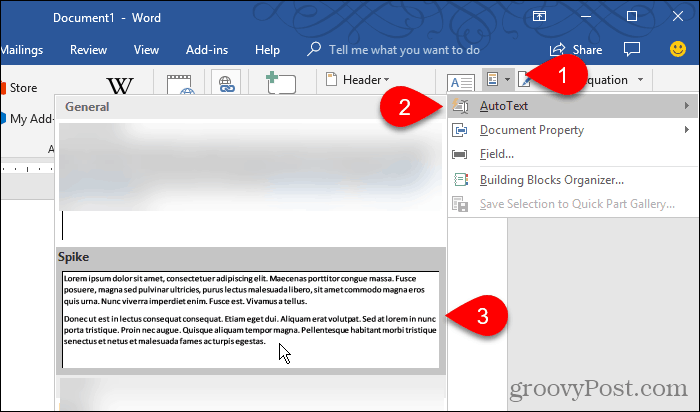Click the Text Box icon
This screenshot has height=412, width=700.
pyautogui.click(x=461, y=83)
